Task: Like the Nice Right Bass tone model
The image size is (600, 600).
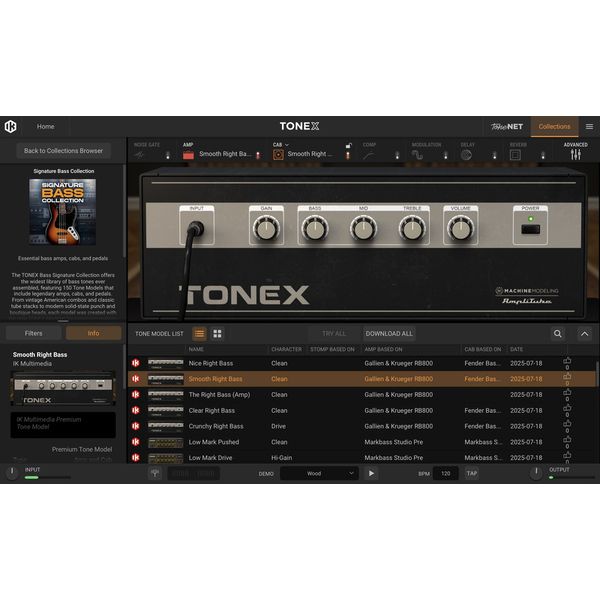Action: click(x=567, y=363)
